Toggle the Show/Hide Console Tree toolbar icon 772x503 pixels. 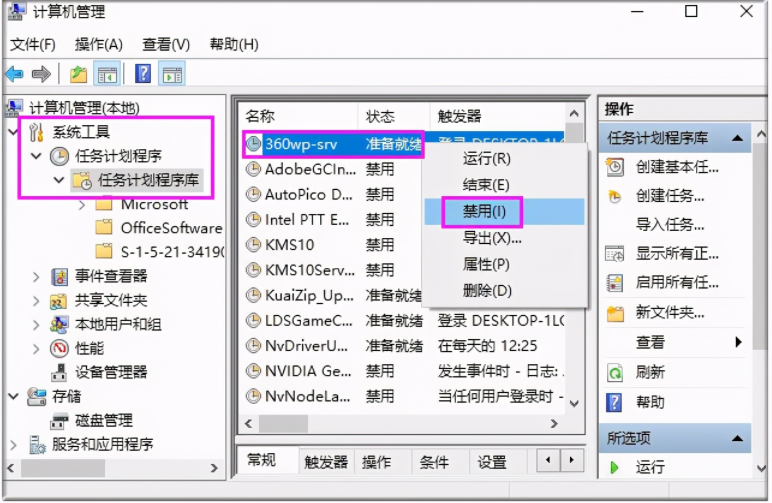click(106, 74)
